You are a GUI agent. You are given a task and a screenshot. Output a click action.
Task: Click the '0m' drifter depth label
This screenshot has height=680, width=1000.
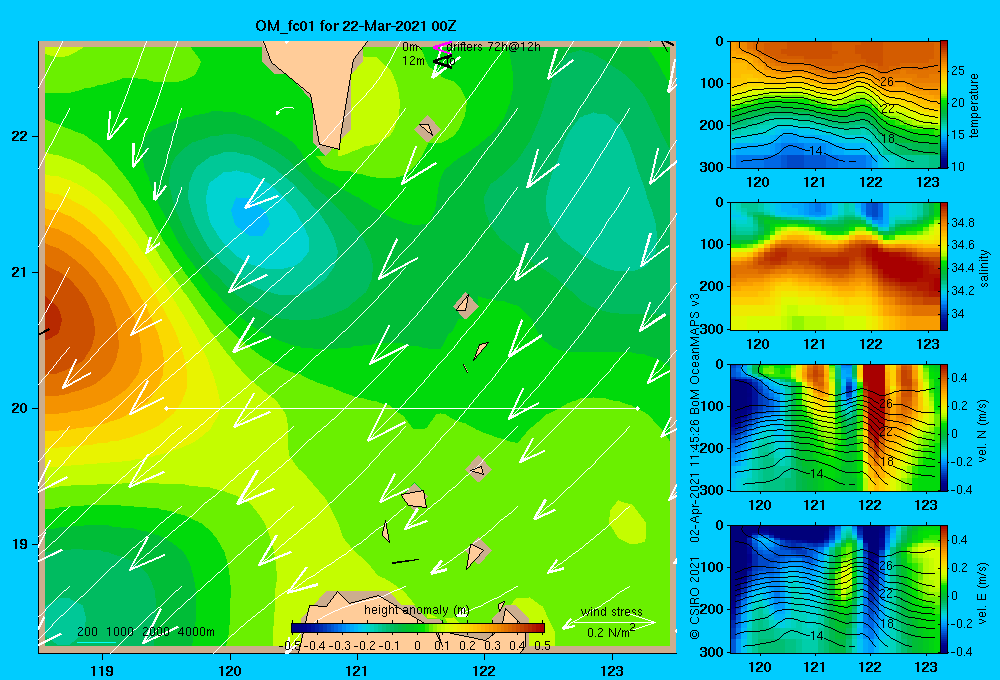[410, 47]
